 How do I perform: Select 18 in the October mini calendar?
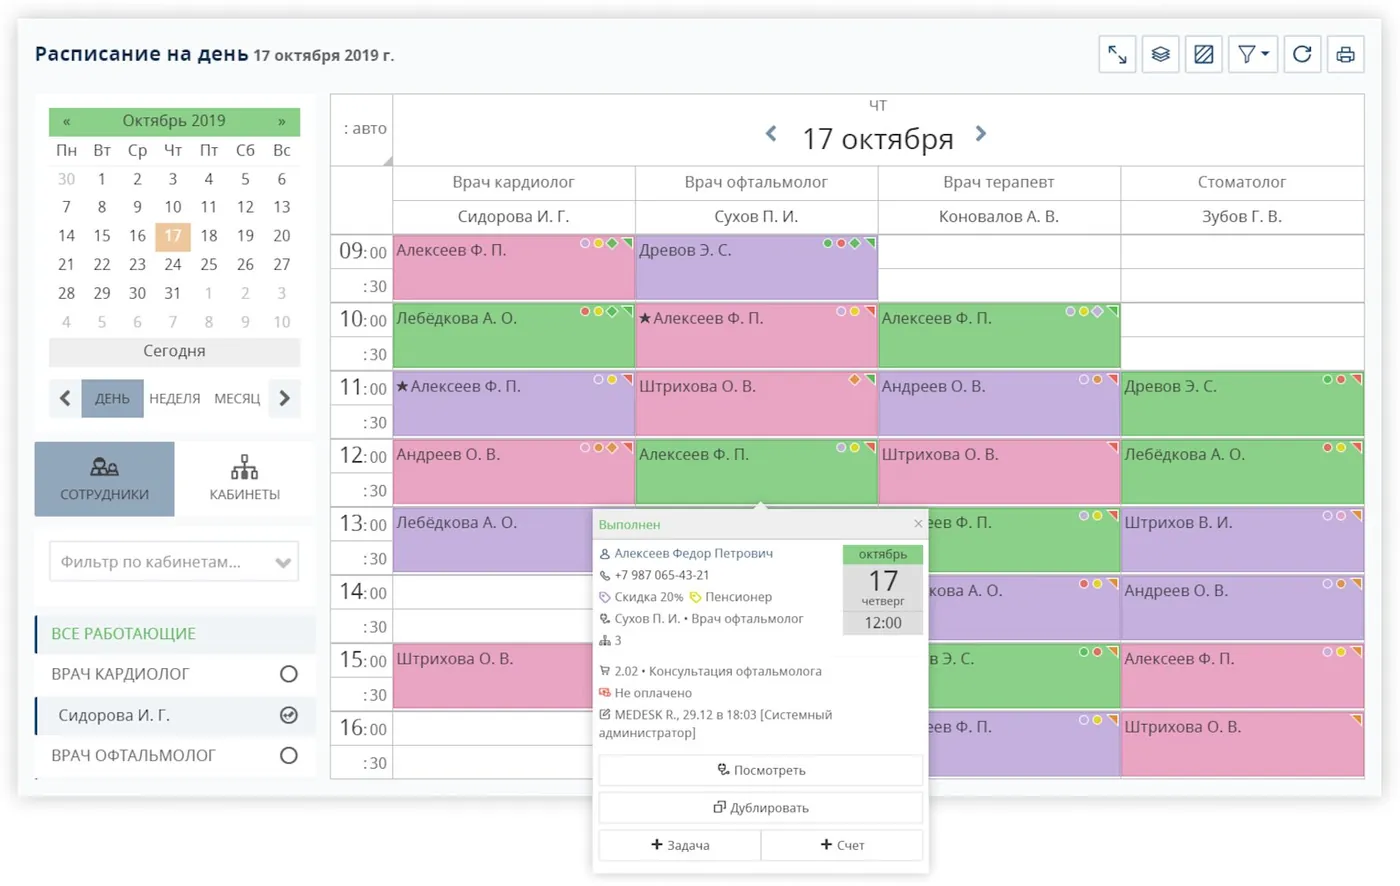click(209, 236)
